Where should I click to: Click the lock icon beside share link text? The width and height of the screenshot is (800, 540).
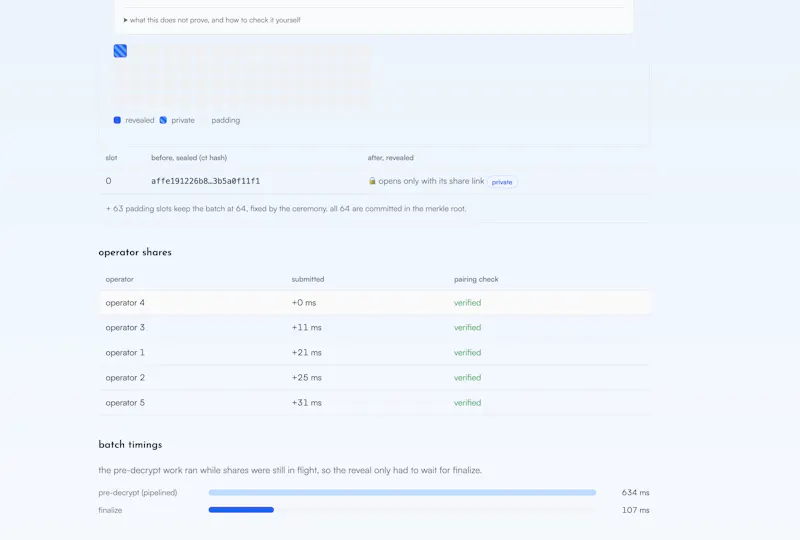click(x=372, y=181)
